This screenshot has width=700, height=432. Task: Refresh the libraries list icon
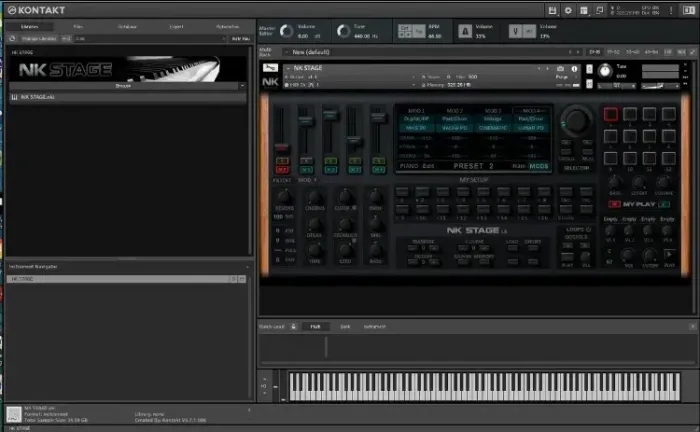click(x=12, y=39)
